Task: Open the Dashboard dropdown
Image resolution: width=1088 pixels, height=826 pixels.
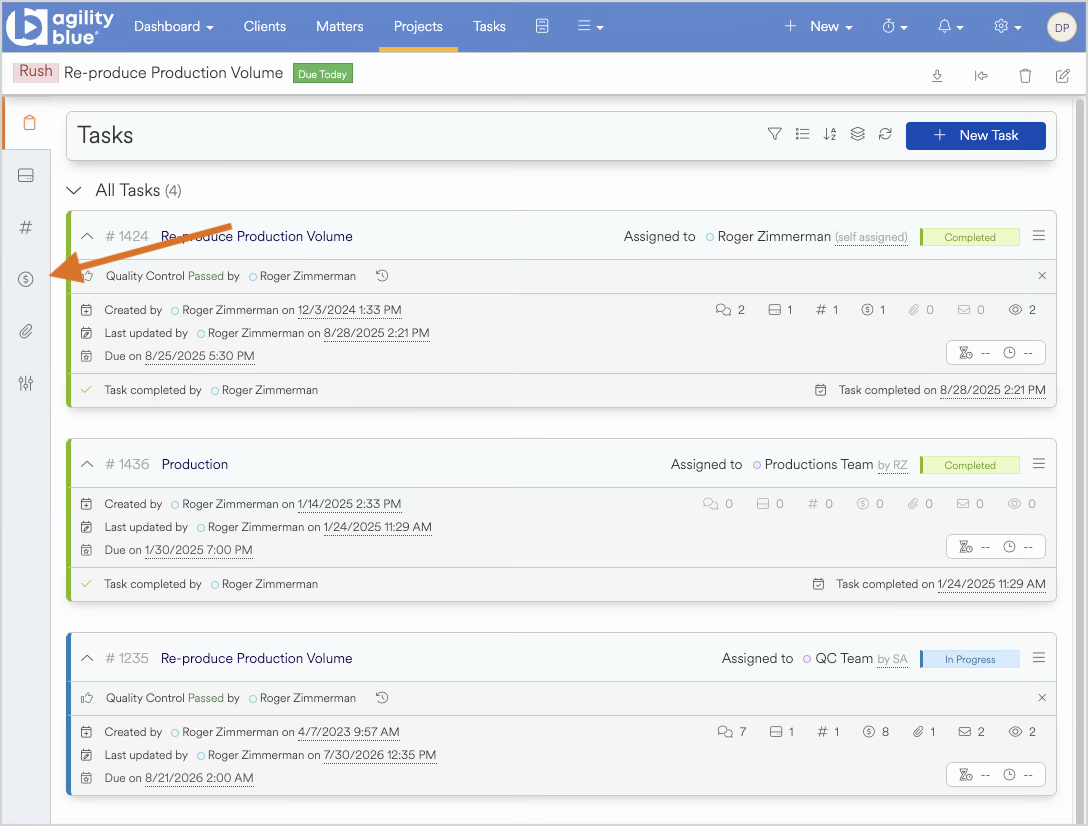Action: point(173,26)
